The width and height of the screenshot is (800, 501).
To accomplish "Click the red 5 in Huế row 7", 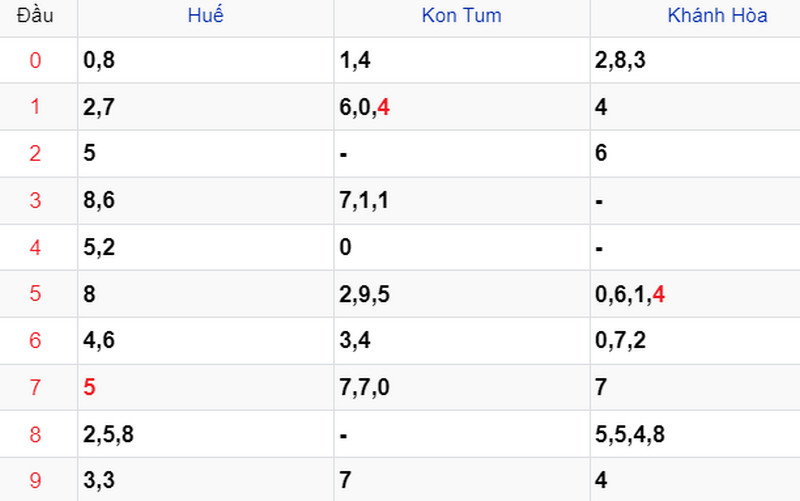I will (89, 387).
